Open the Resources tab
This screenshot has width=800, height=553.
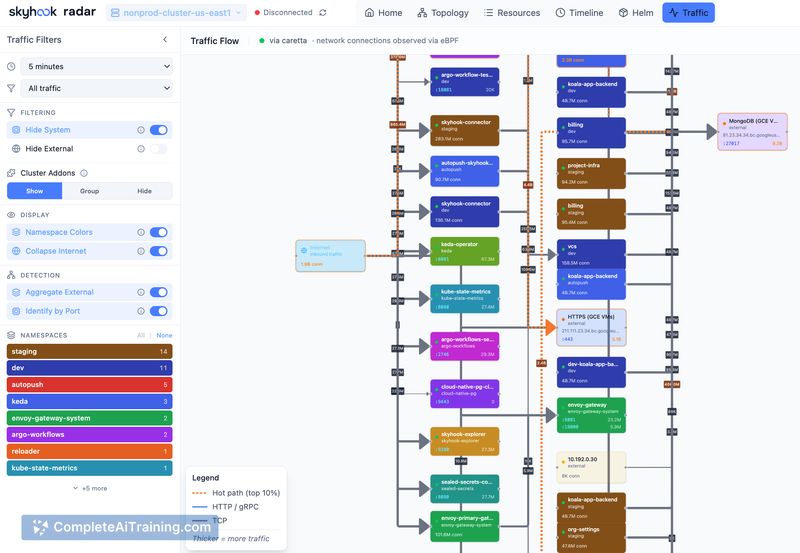pos(512,13)
